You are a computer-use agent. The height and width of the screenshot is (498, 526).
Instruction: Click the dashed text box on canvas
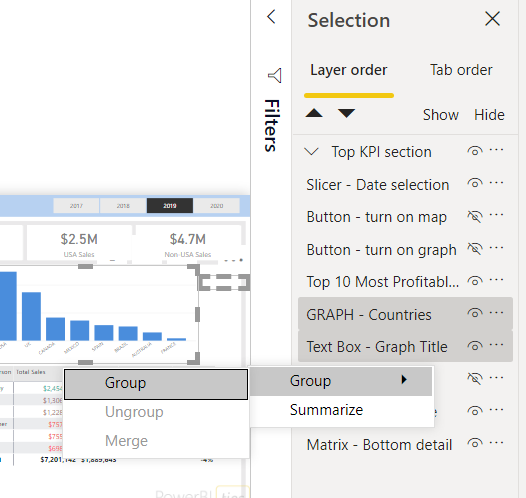point(224,282)
